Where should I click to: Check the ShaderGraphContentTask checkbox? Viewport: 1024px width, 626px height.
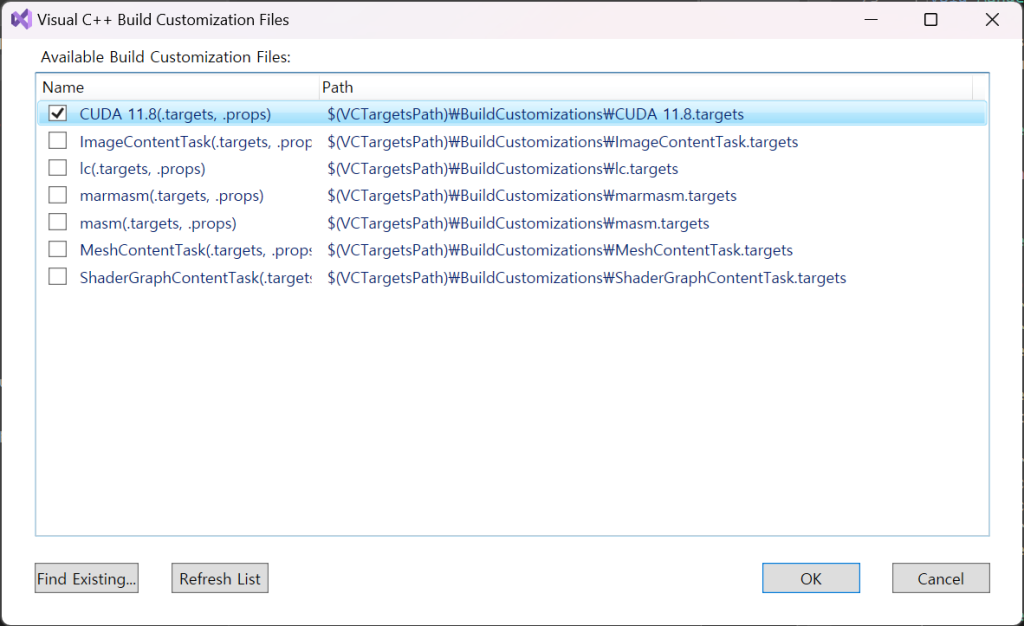point(58,277)
